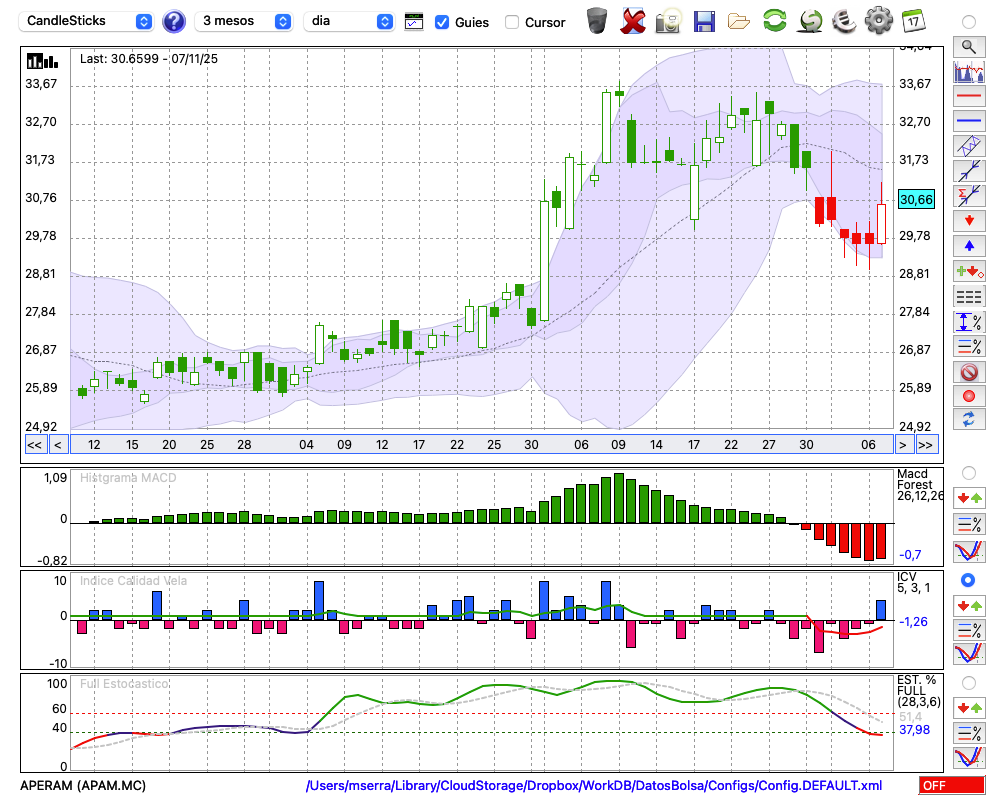
Task: Select the red horizontal line tool
Action: pos(968,97)
